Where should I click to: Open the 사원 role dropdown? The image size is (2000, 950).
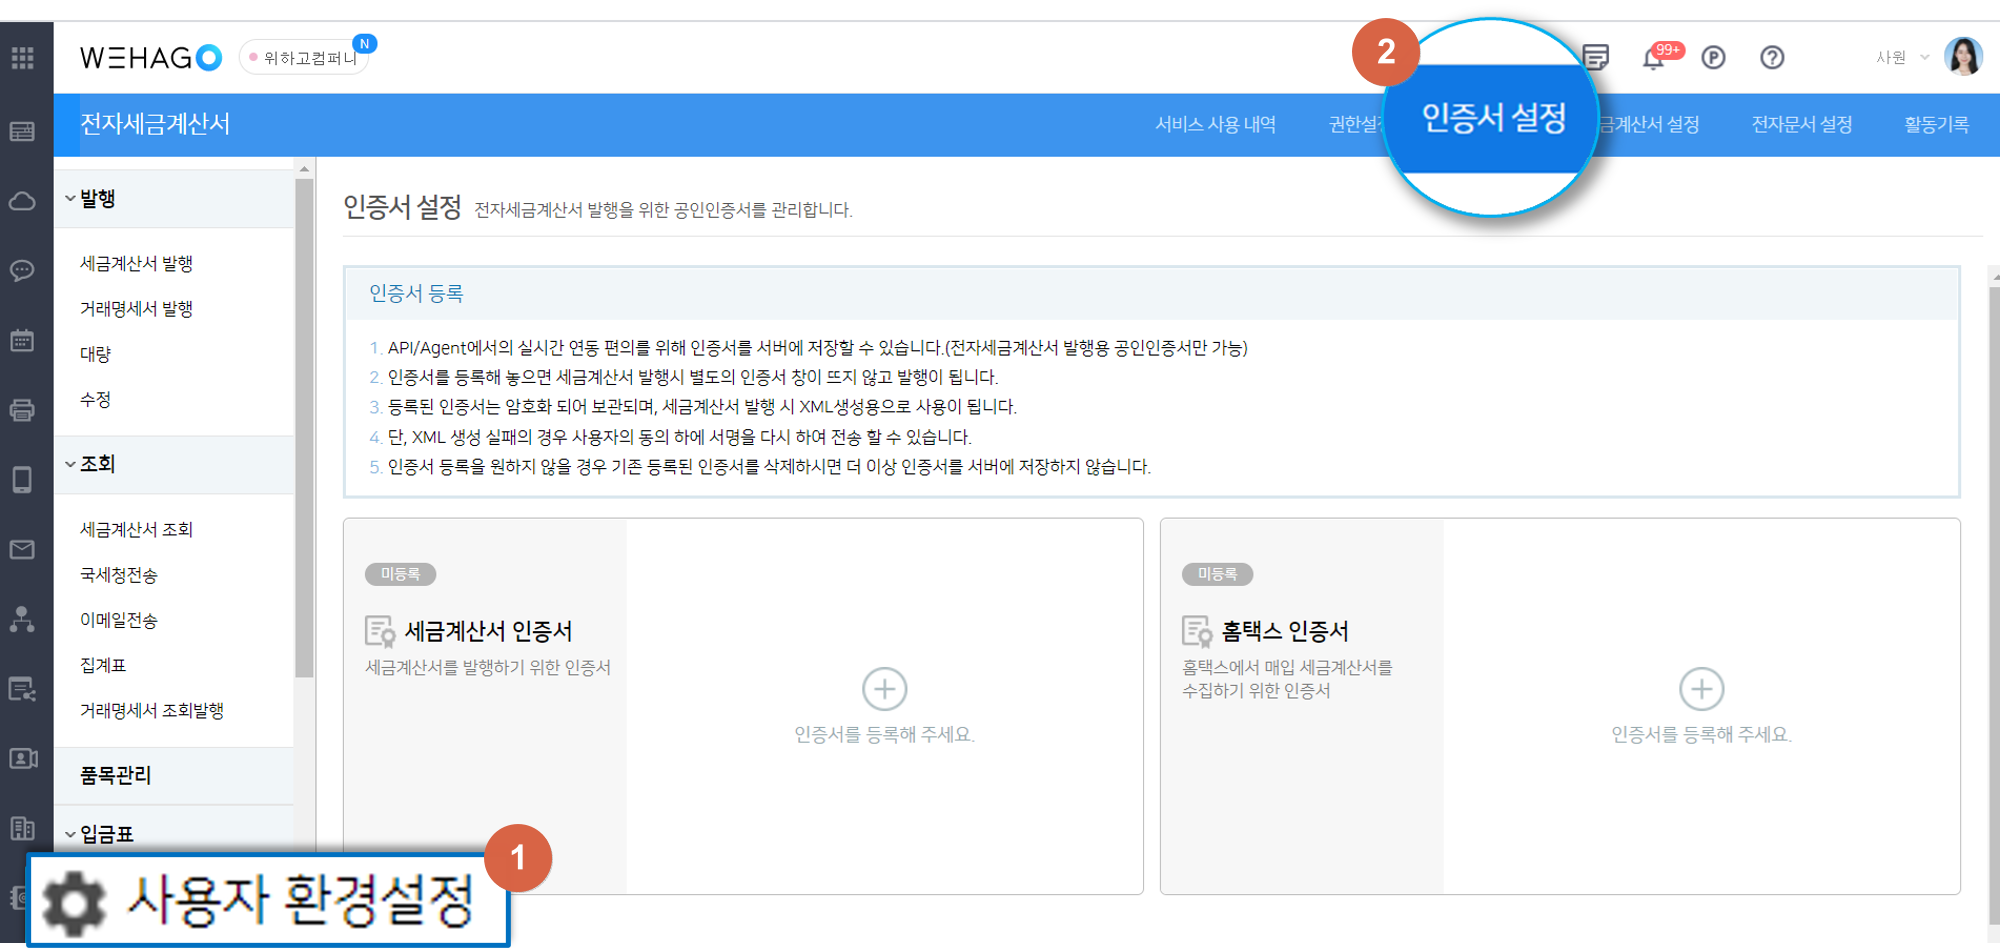(x=1903, y=58)
